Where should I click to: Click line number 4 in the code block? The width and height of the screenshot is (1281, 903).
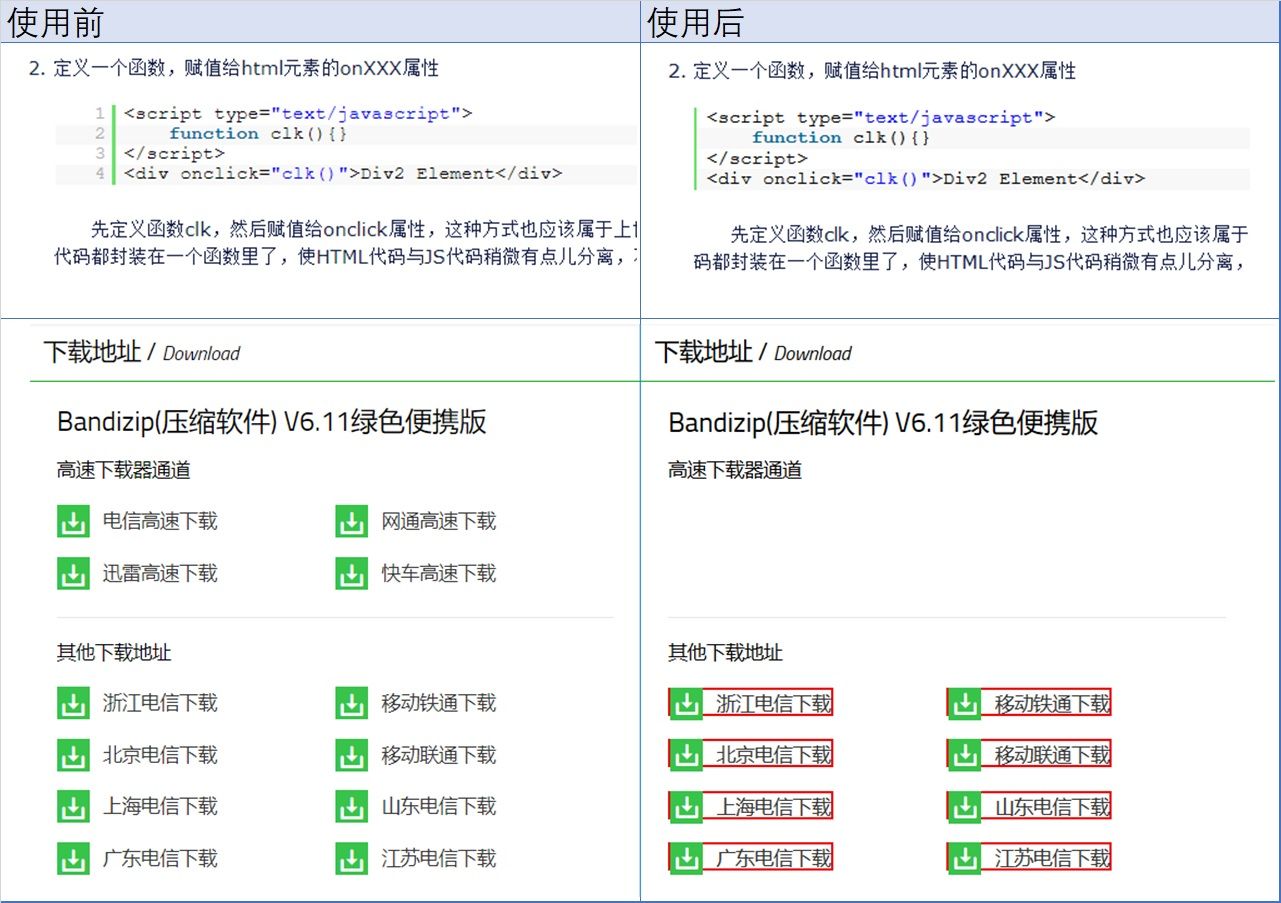coord(100,174)
